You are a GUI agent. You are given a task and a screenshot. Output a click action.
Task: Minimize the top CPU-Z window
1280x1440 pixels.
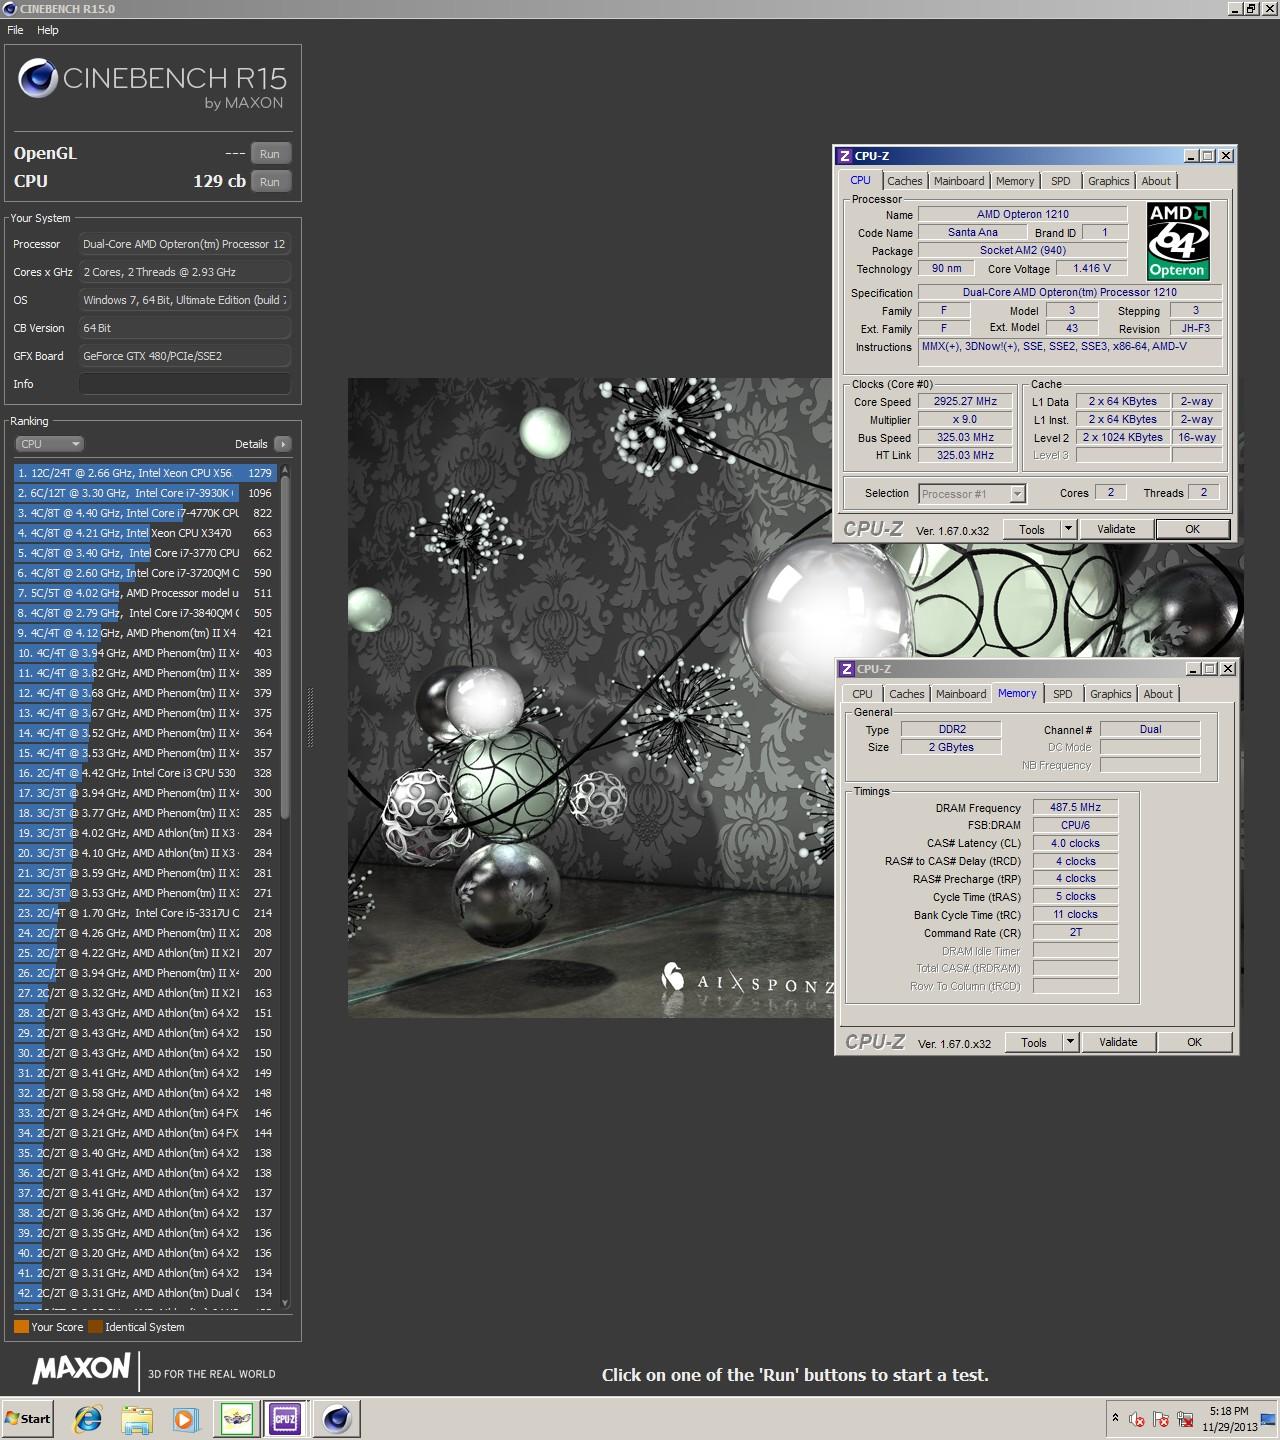click(1191, 156)
